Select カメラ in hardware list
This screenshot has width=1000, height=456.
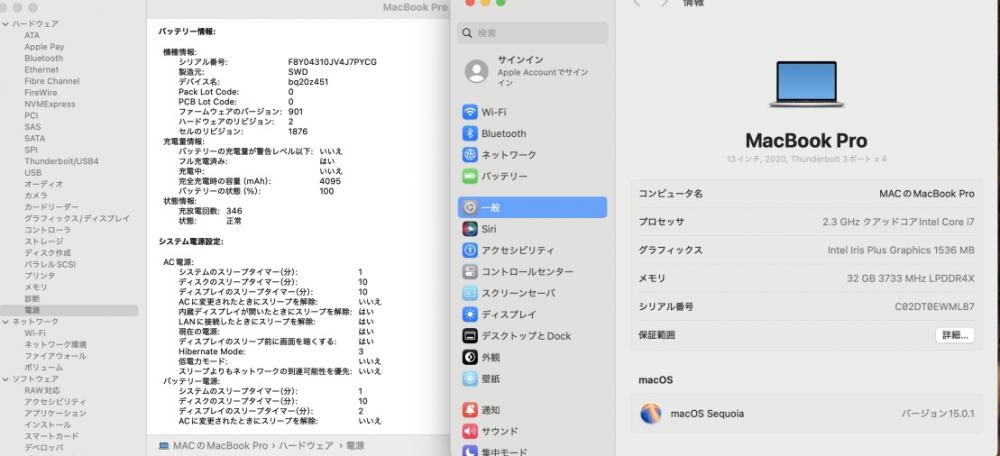coord(36,195)
